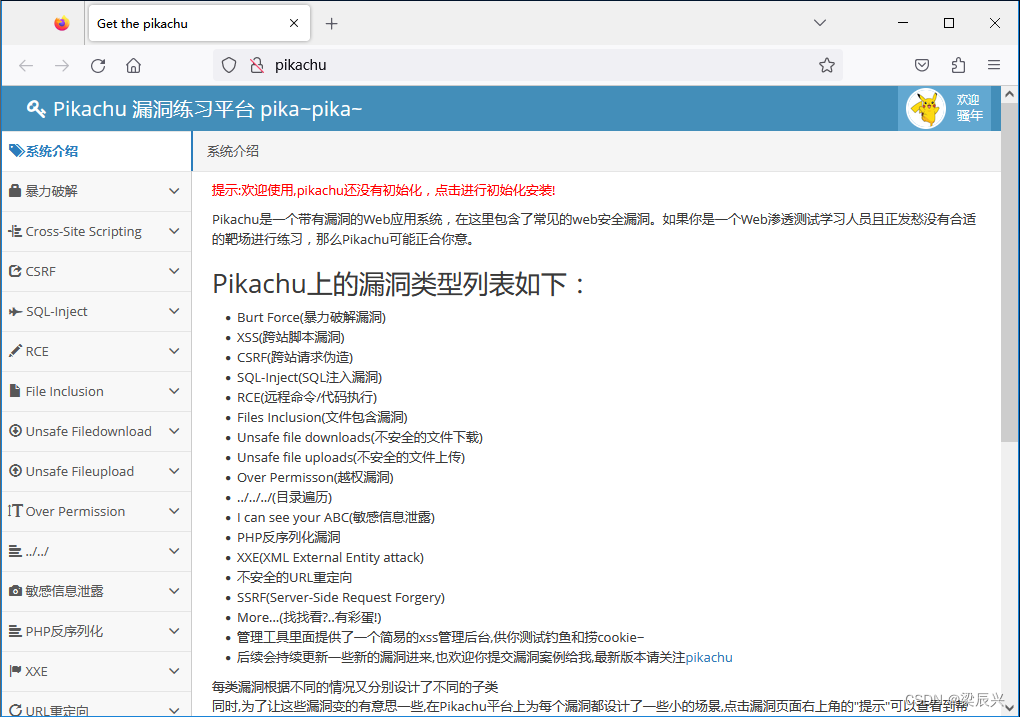Open the blue pikachu hyperlink
Screen dimensions: 1020x717
tap(709, 657)
